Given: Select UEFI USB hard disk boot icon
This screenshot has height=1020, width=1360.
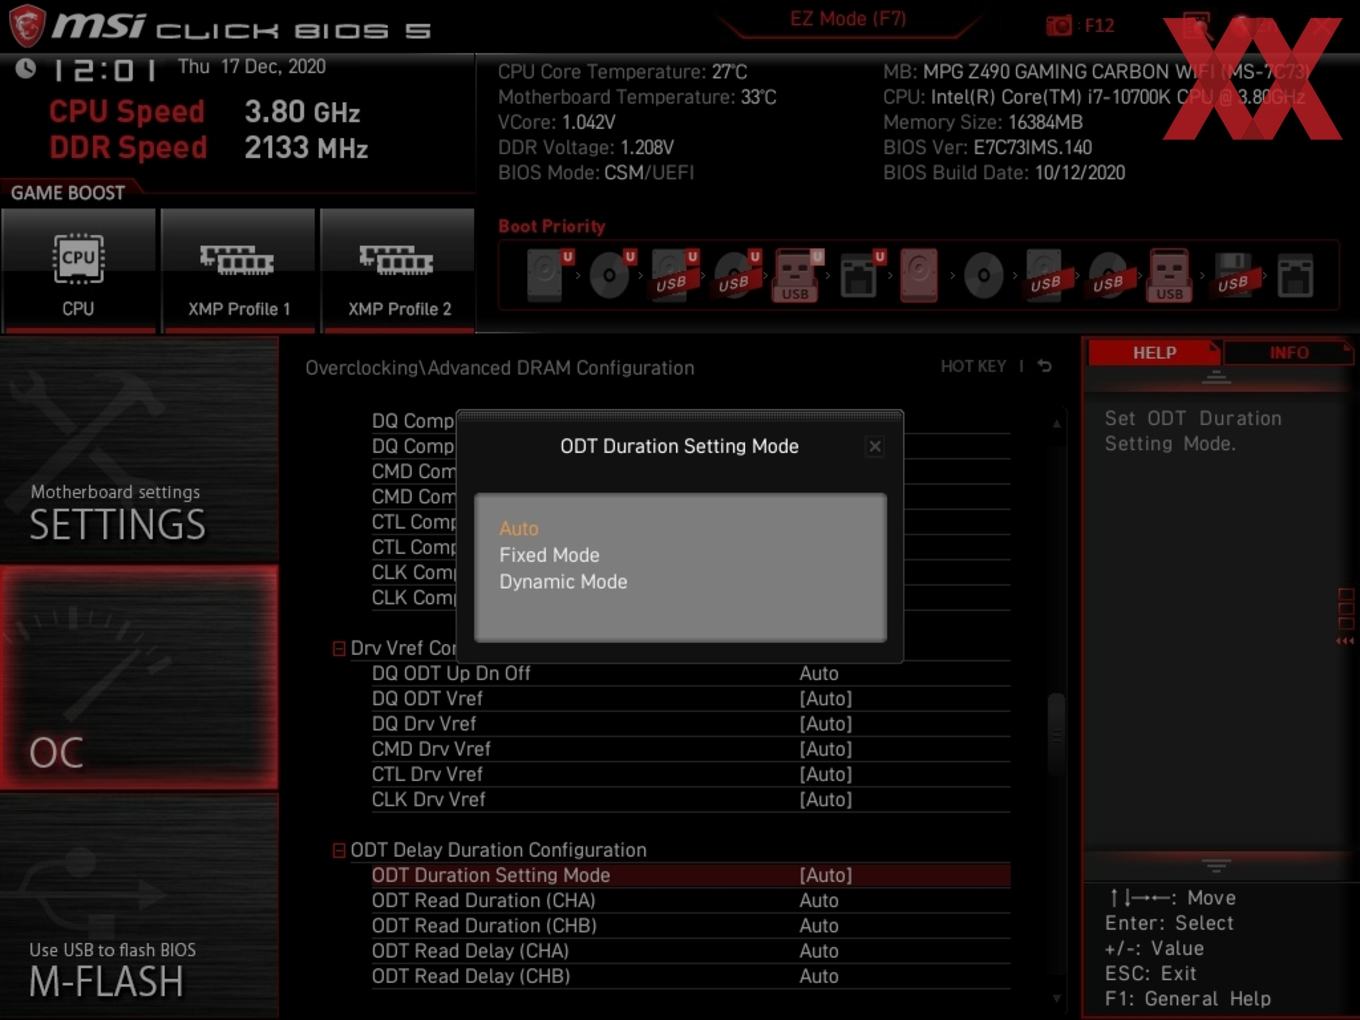Looking at the screenshot, I should pyautogui.click(x=672, y=274).
